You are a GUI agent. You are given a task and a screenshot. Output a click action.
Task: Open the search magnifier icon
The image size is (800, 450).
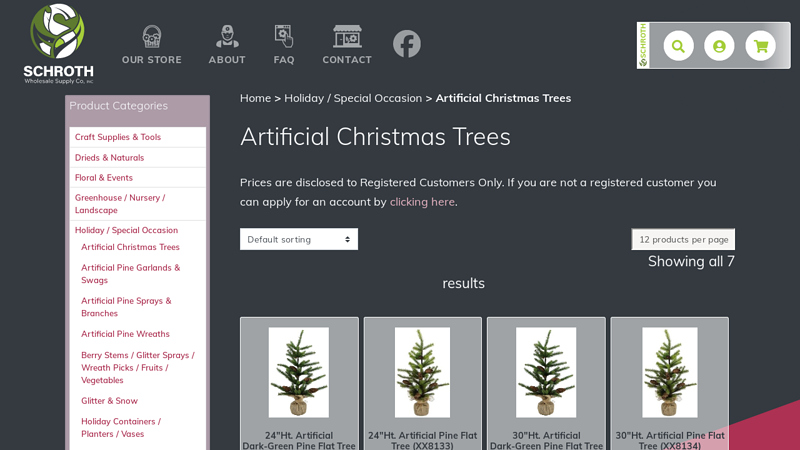[678, 46]
